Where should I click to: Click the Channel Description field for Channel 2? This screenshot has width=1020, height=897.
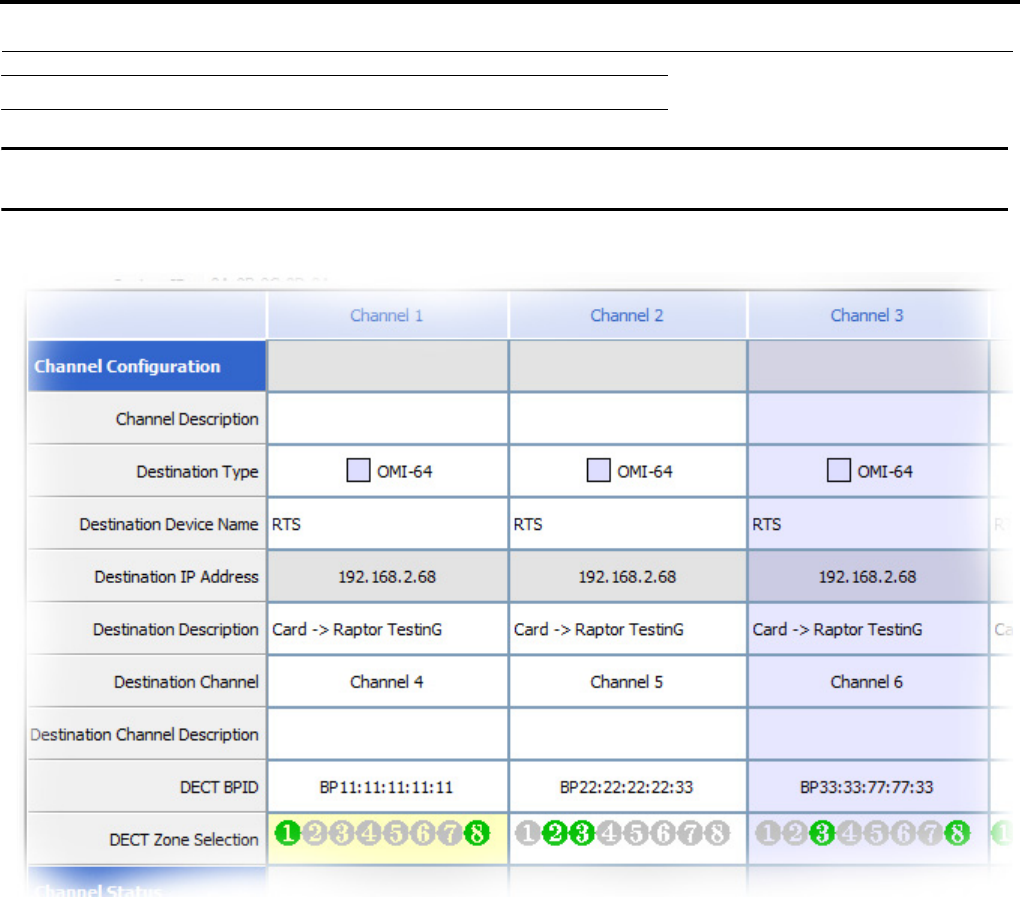click(x=628, y=419)
